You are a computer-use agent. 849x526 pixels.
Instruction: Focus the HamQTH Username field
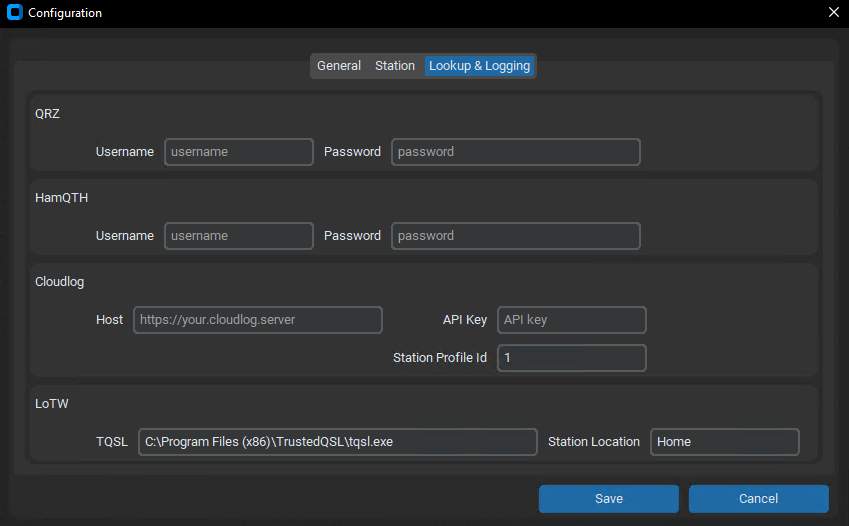pyautogui.click(x=239, y=236)
